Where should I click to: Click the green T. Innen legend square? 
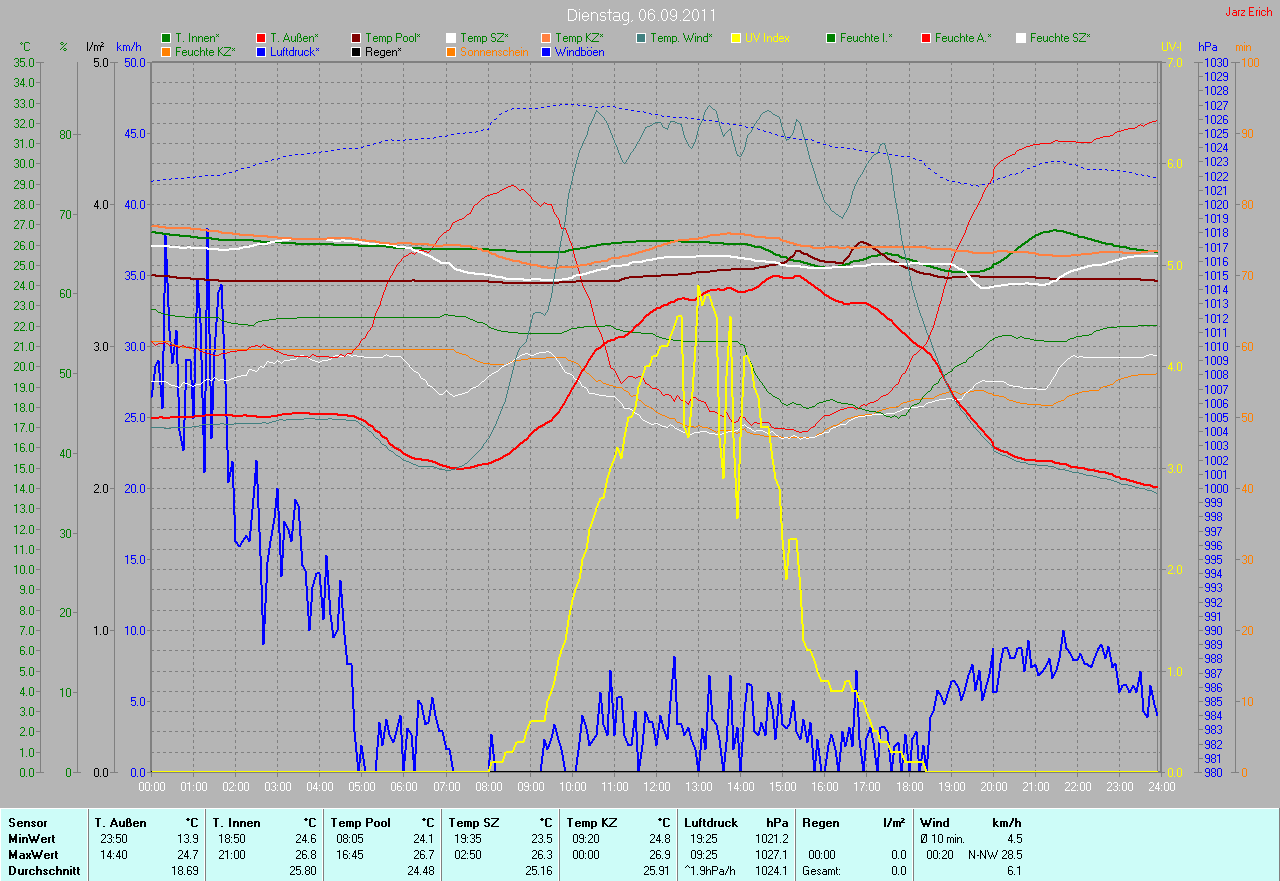(166, 38)
